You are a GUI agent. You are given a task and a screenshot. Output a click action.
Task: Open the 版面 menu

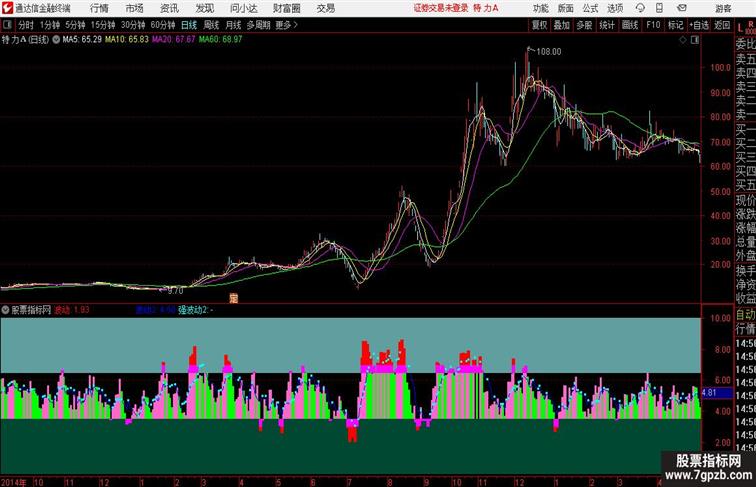[566, 8]
